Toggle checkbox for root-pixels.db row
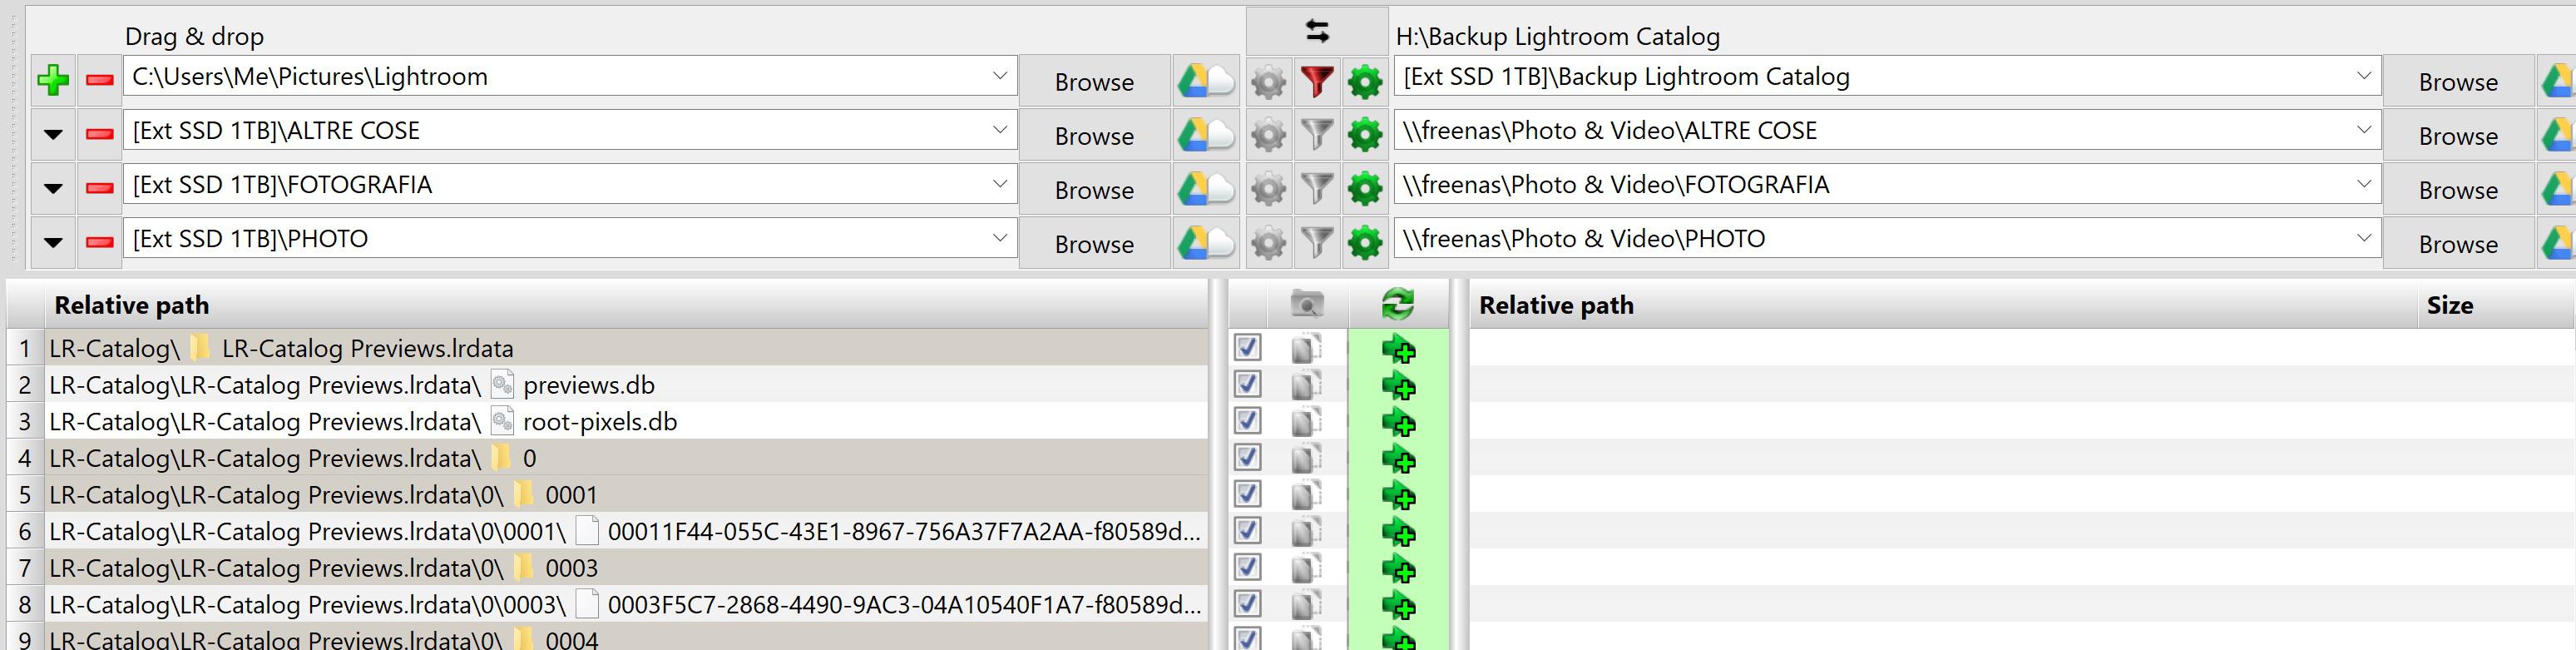This screenshot has height=650, width=2576. (1247, 421)
